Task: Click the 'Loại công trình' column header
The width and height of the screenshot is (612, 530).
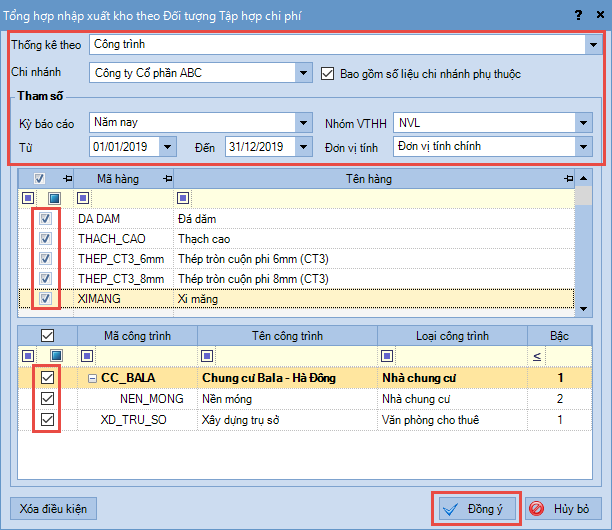Action: [x=452, y=336]
